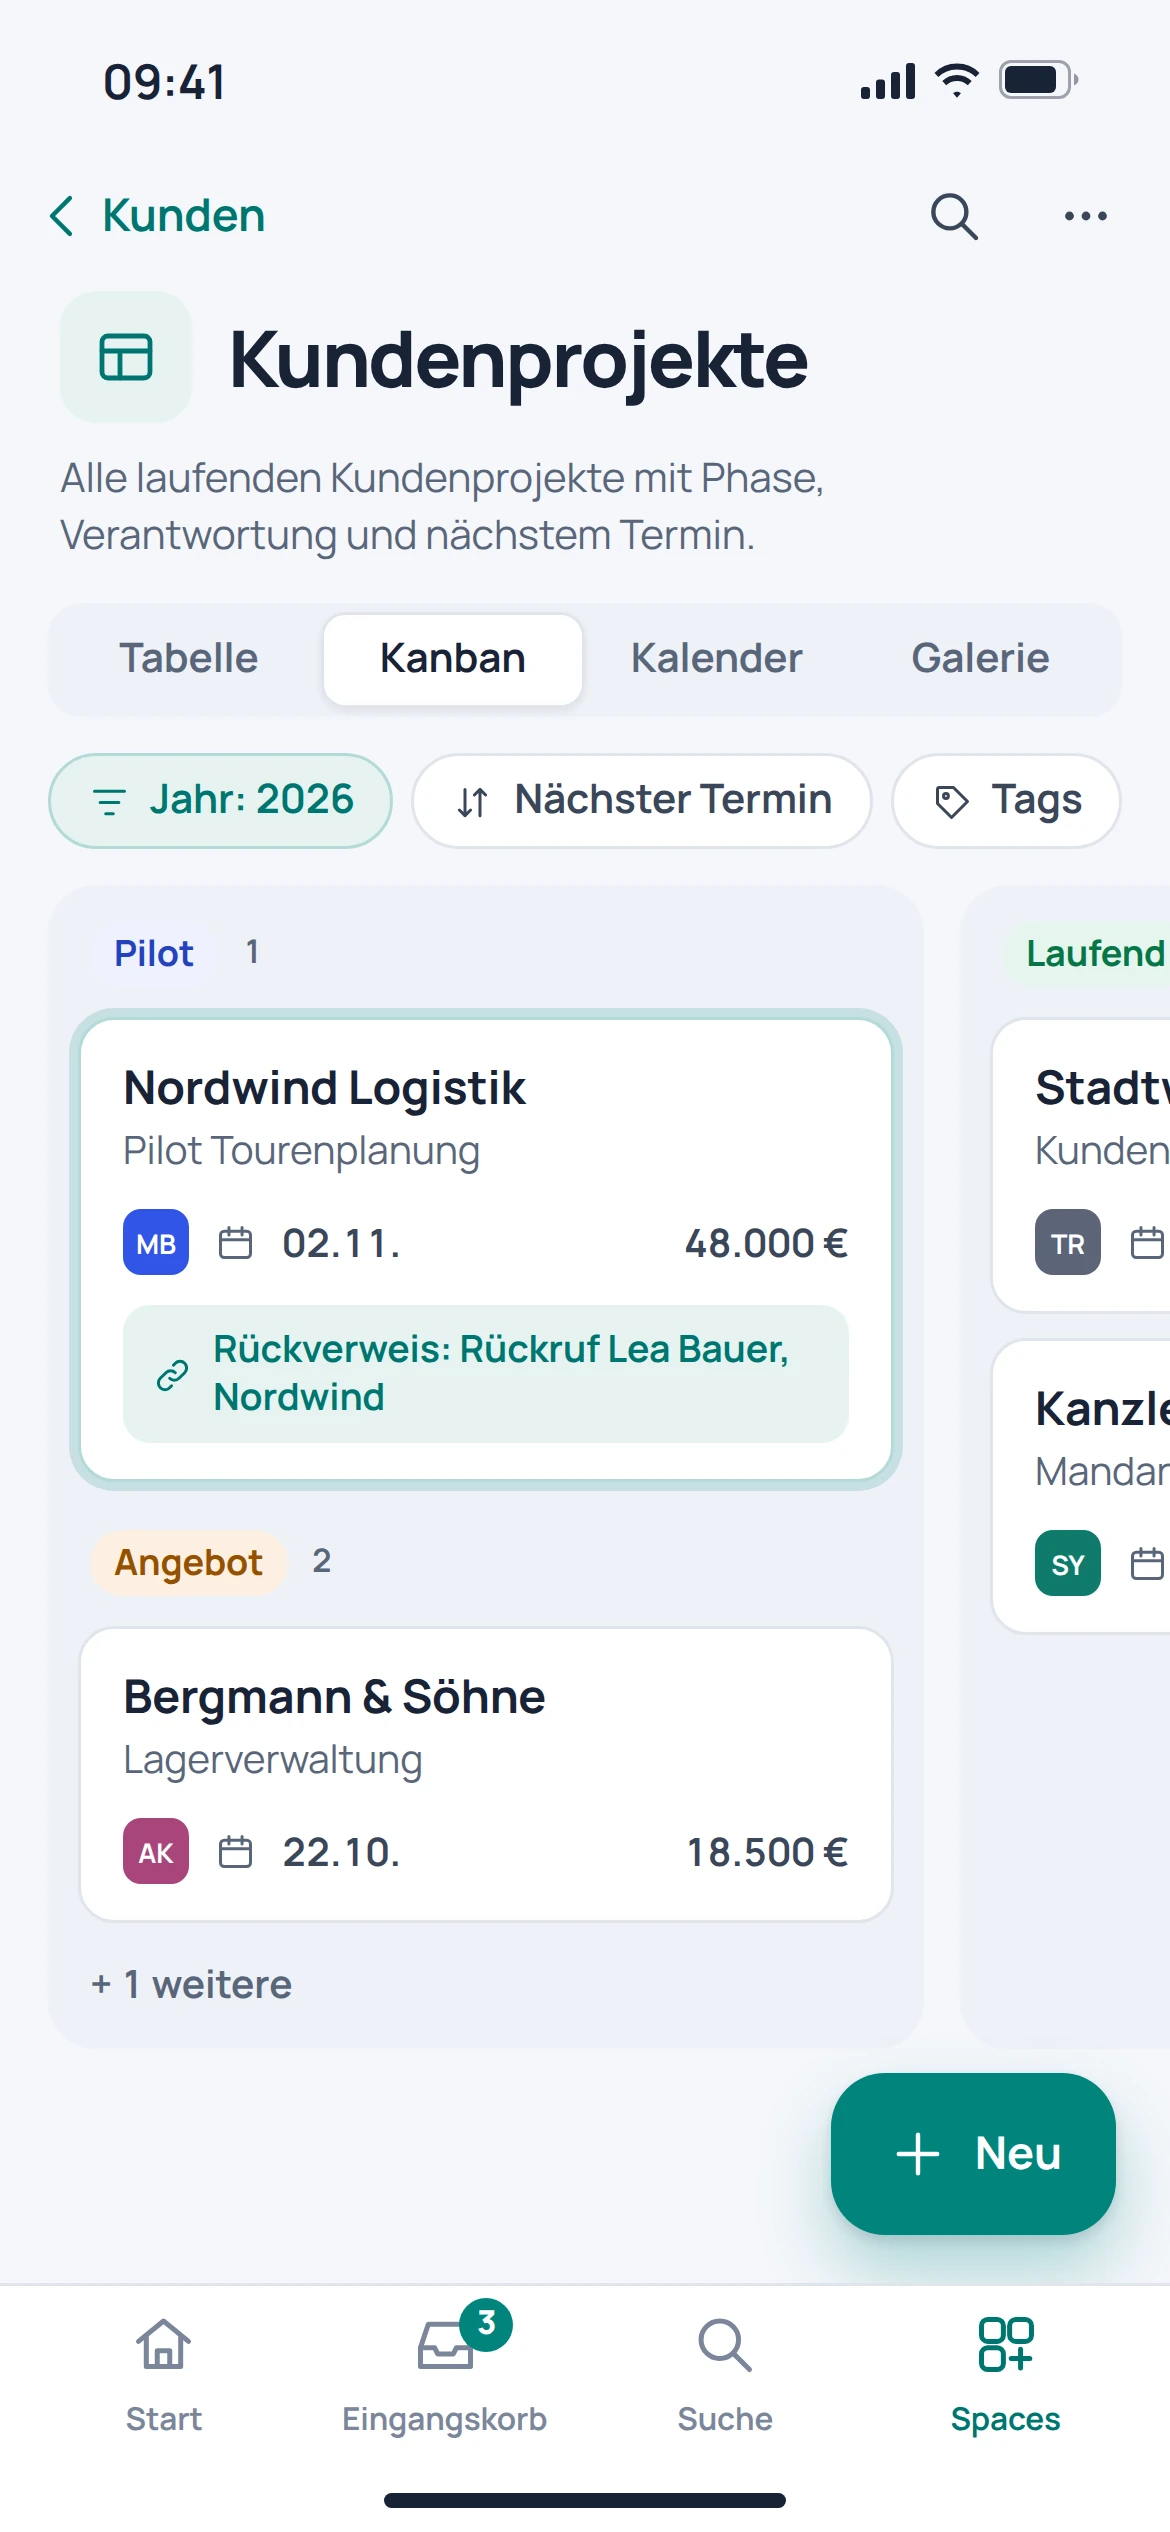Tap the 18.500 € amount

767,1852
